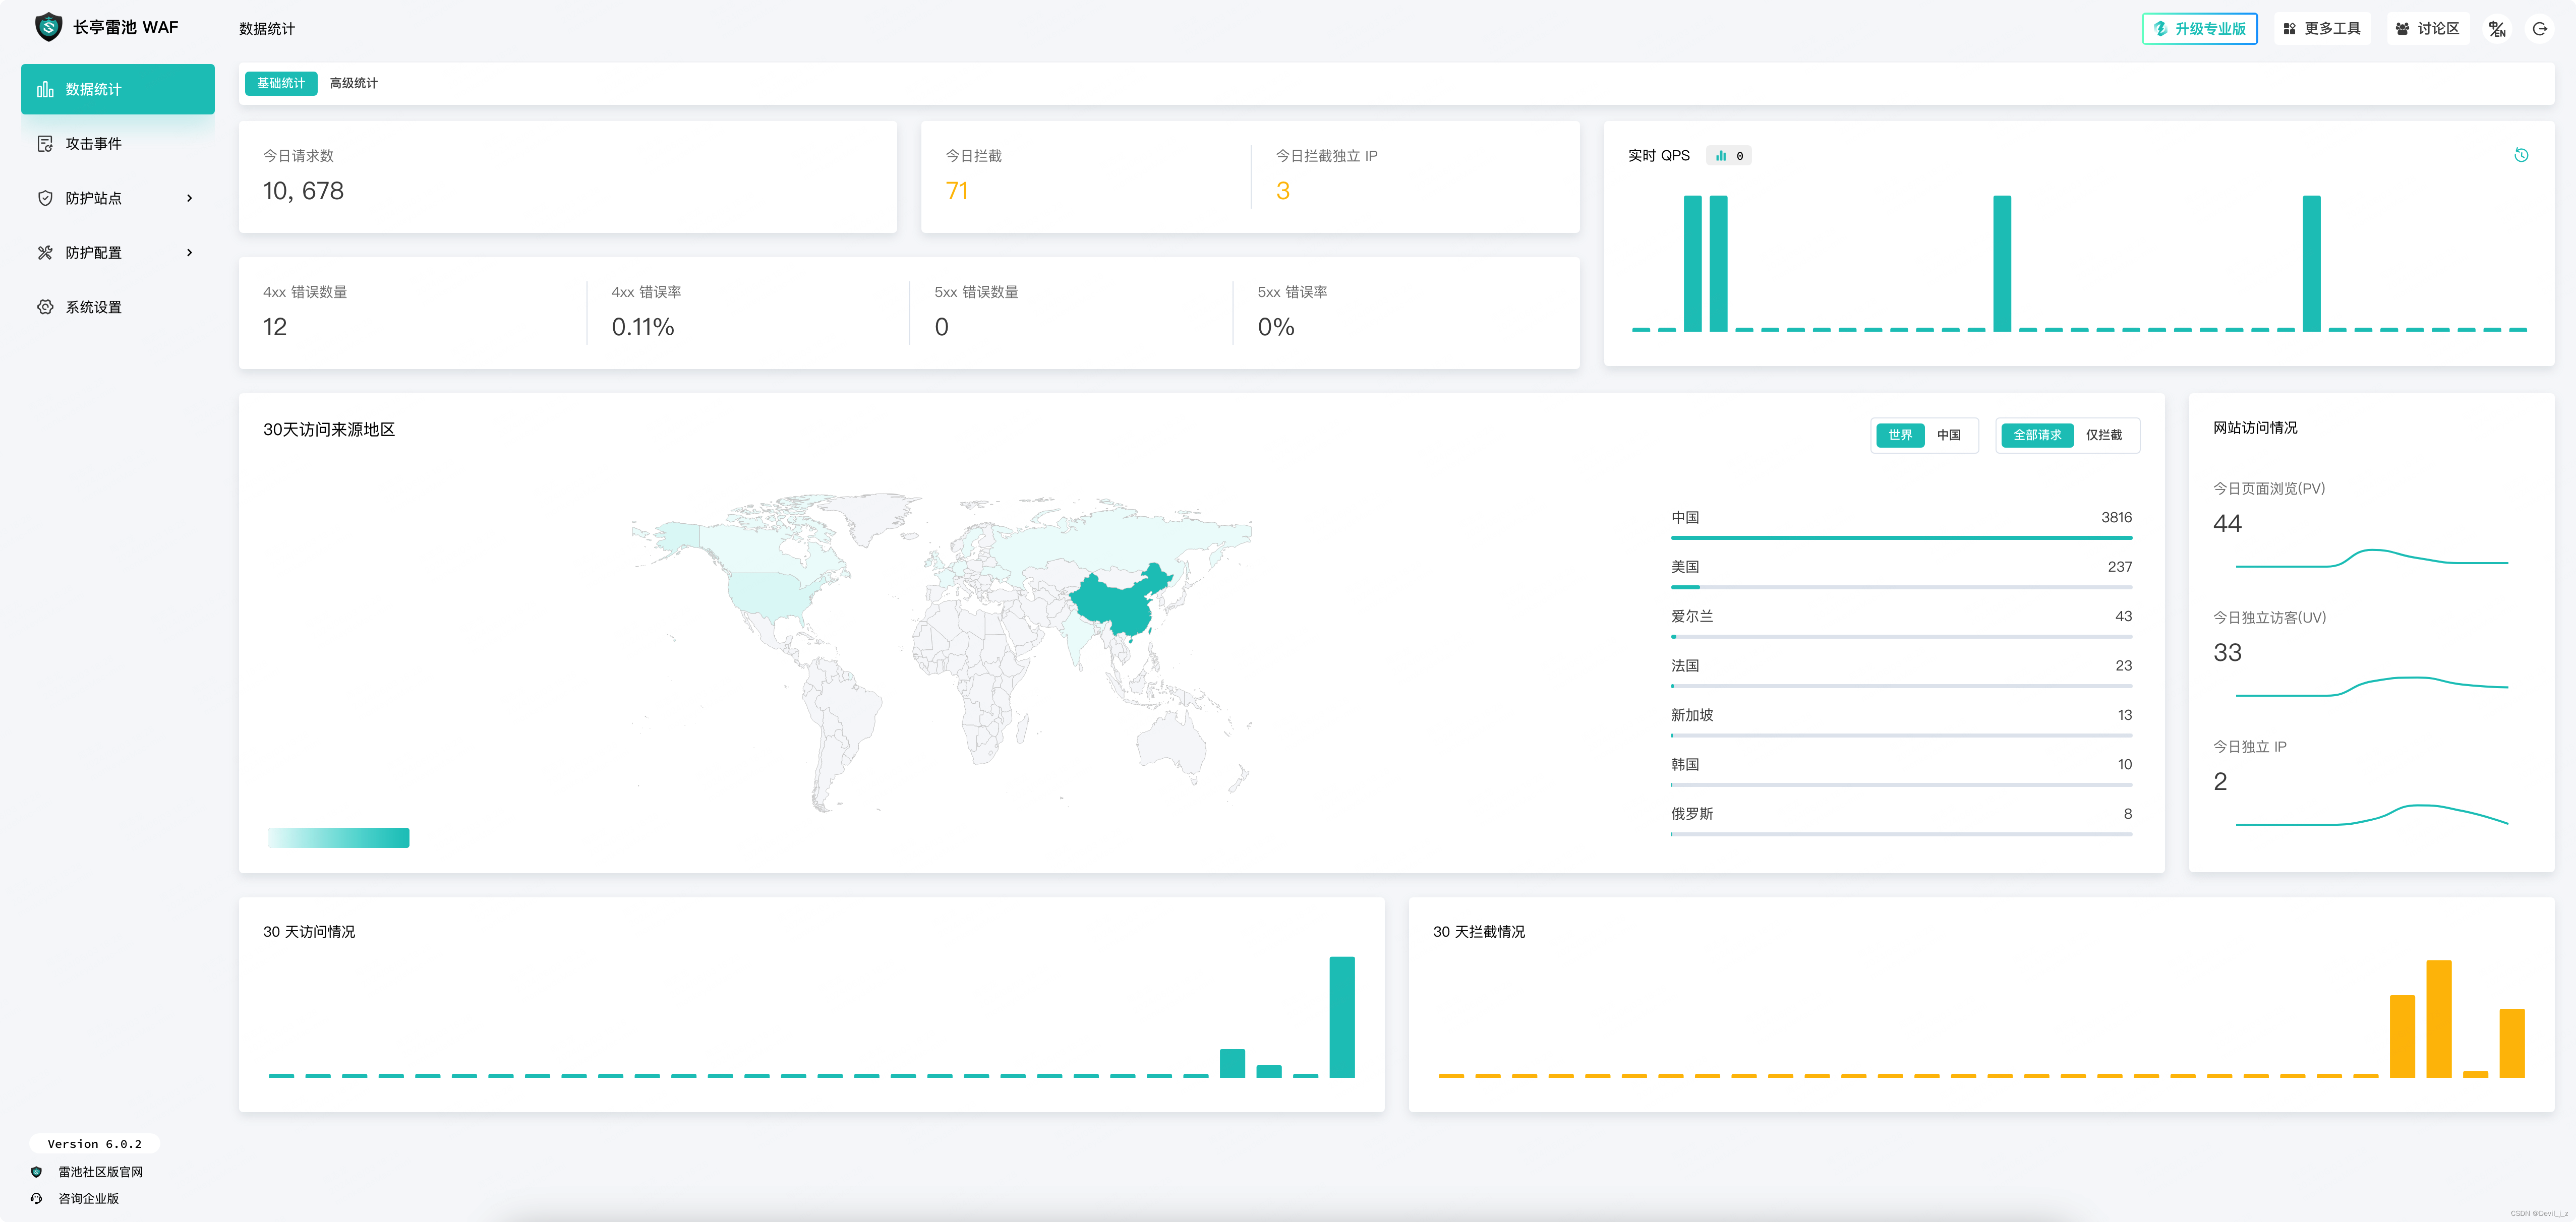Click the 法国 row in region list
Screen dimensions: 2576x1222
(1901, 672)
